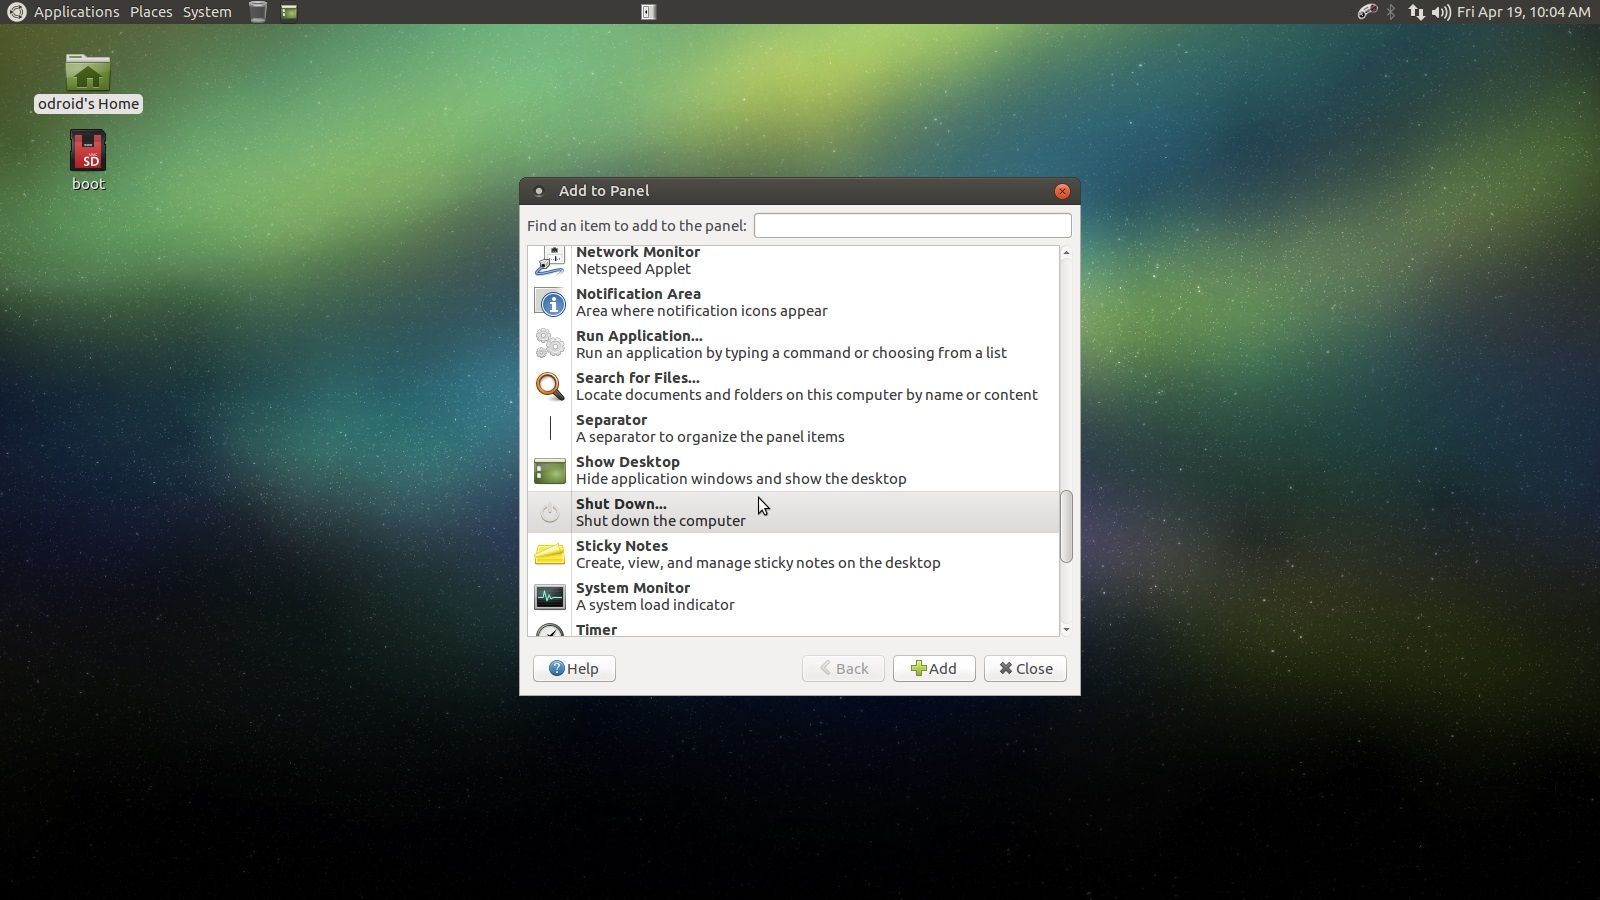Click the Search for Files magnifier icon

[x=550, y=387]
